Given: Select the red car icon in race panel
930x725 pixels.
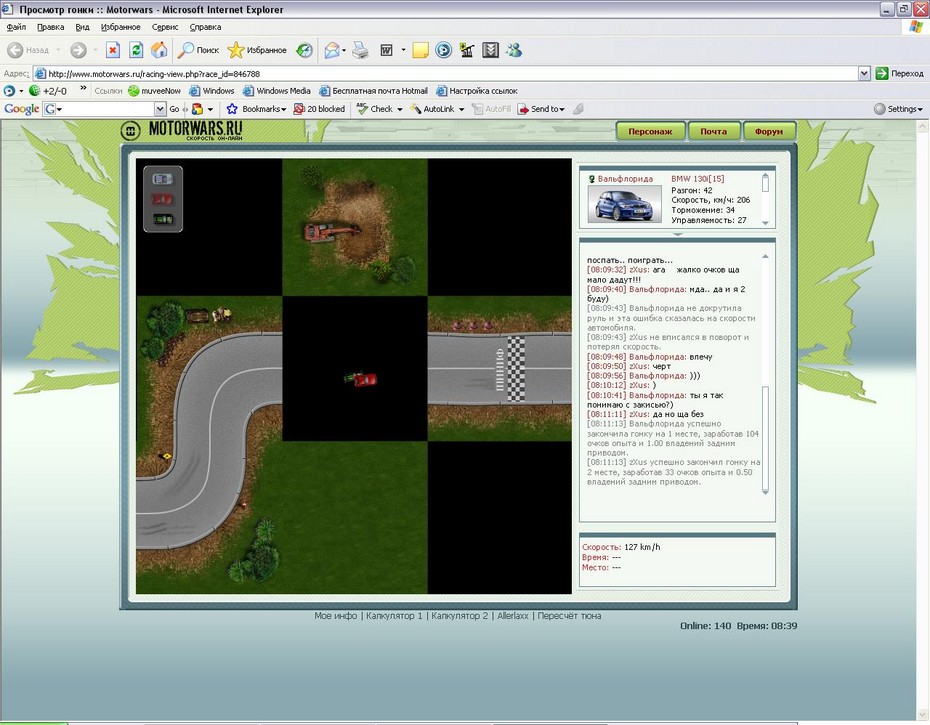Looking at the screenshot, I should 162,198.
